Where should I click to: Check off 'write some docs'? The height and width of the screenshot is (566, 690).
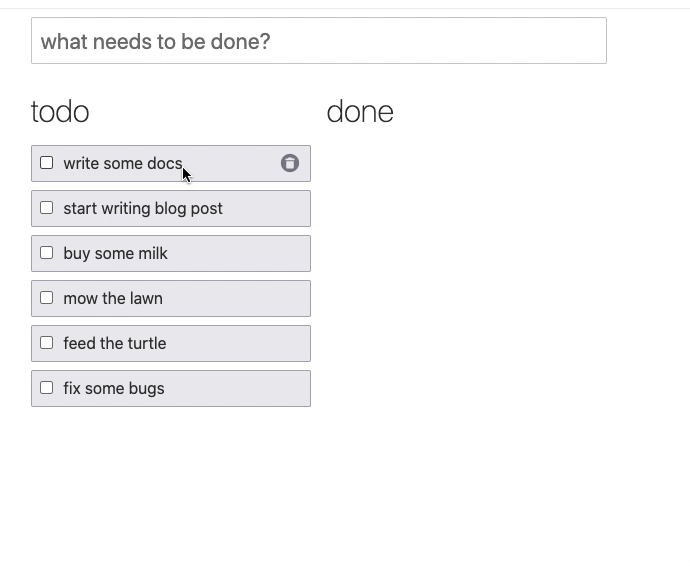(47, 163)
